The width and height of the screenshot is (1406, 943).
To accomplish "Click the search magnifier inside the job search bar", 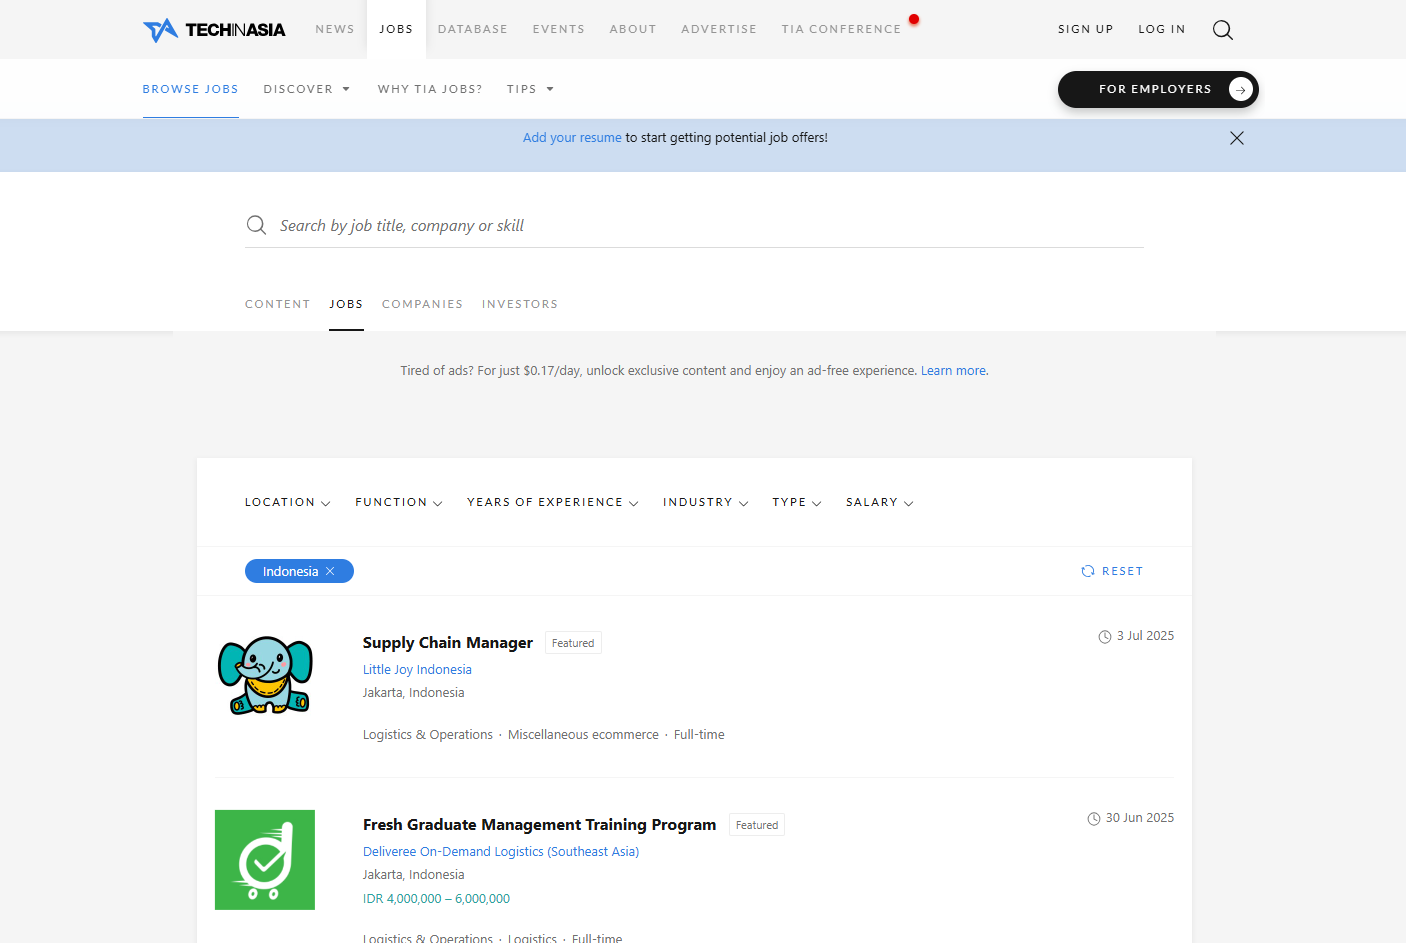I will (x=257, y=224).
